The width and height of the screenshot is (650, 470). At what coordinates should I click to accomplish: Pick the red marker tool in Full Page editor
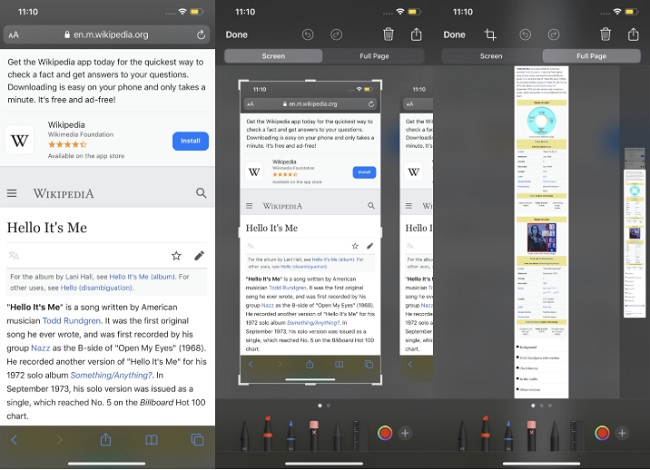pyautogui.click(x=485, y=434)
